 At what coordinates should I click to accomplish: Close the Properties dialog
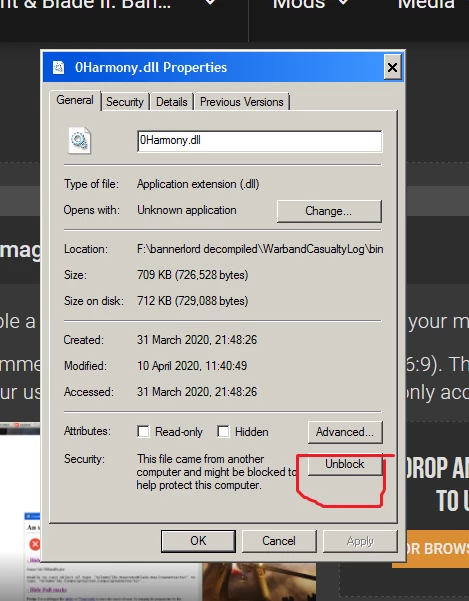pyautogui.click(x=392, y=67)
